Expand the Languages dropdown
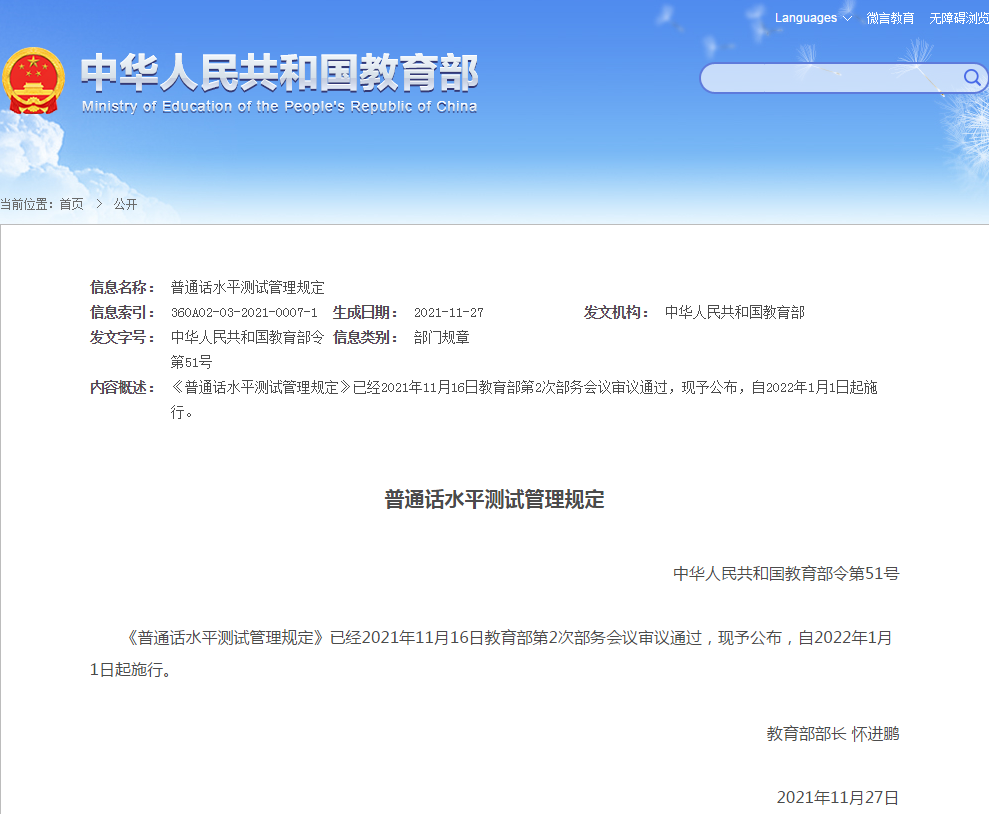This screenshot has height=814, width=989. [805, 17]
